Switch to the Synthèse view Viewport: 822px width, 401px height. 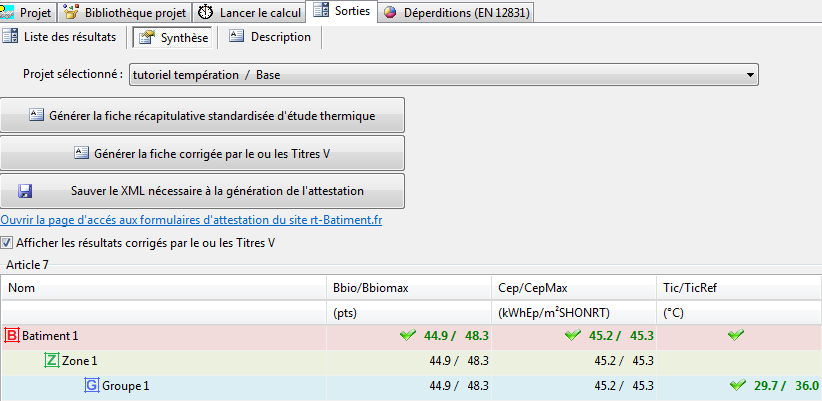click(172, 38)
